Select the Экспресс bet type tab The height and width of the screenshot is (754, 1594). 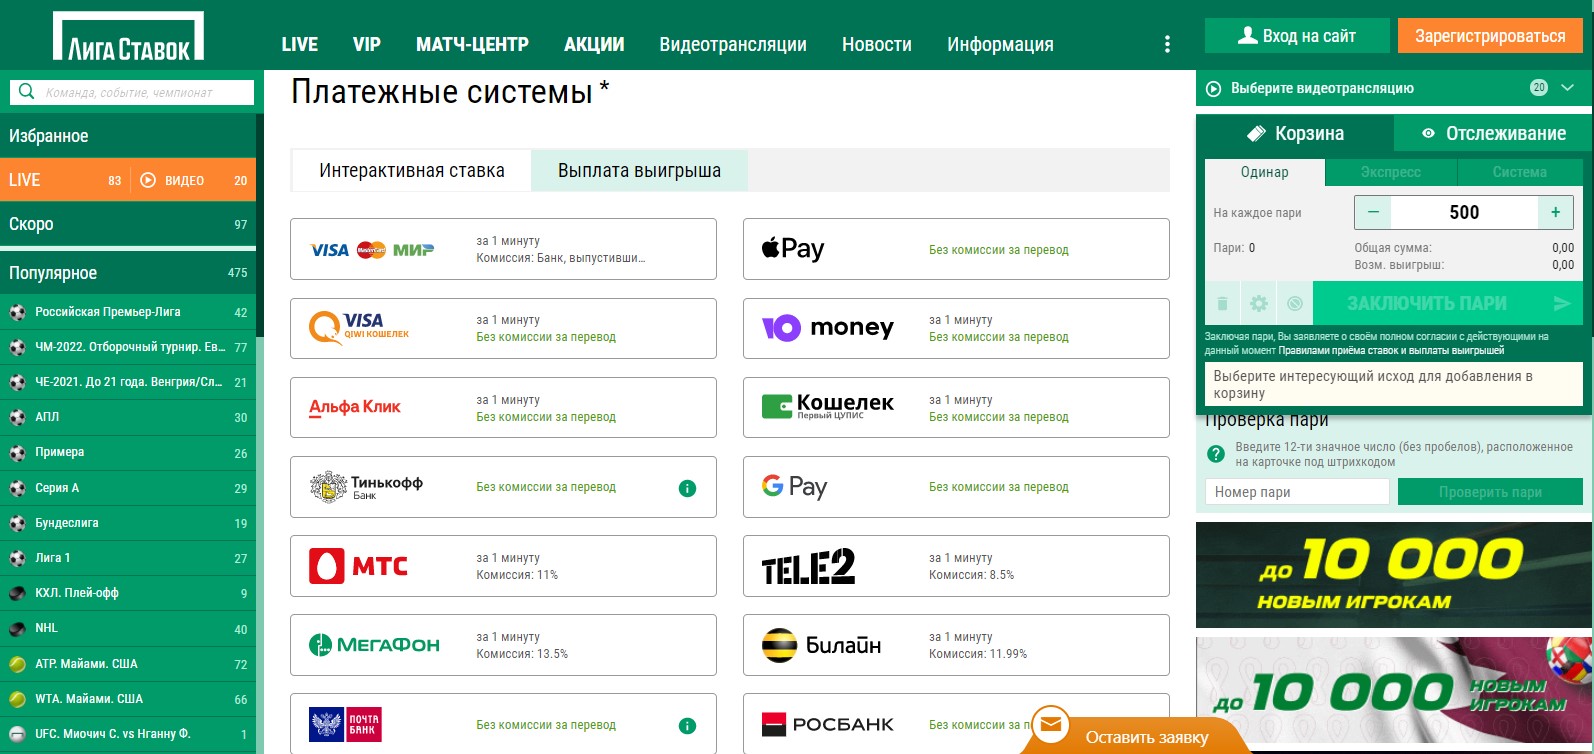(x=1390, y=172)
